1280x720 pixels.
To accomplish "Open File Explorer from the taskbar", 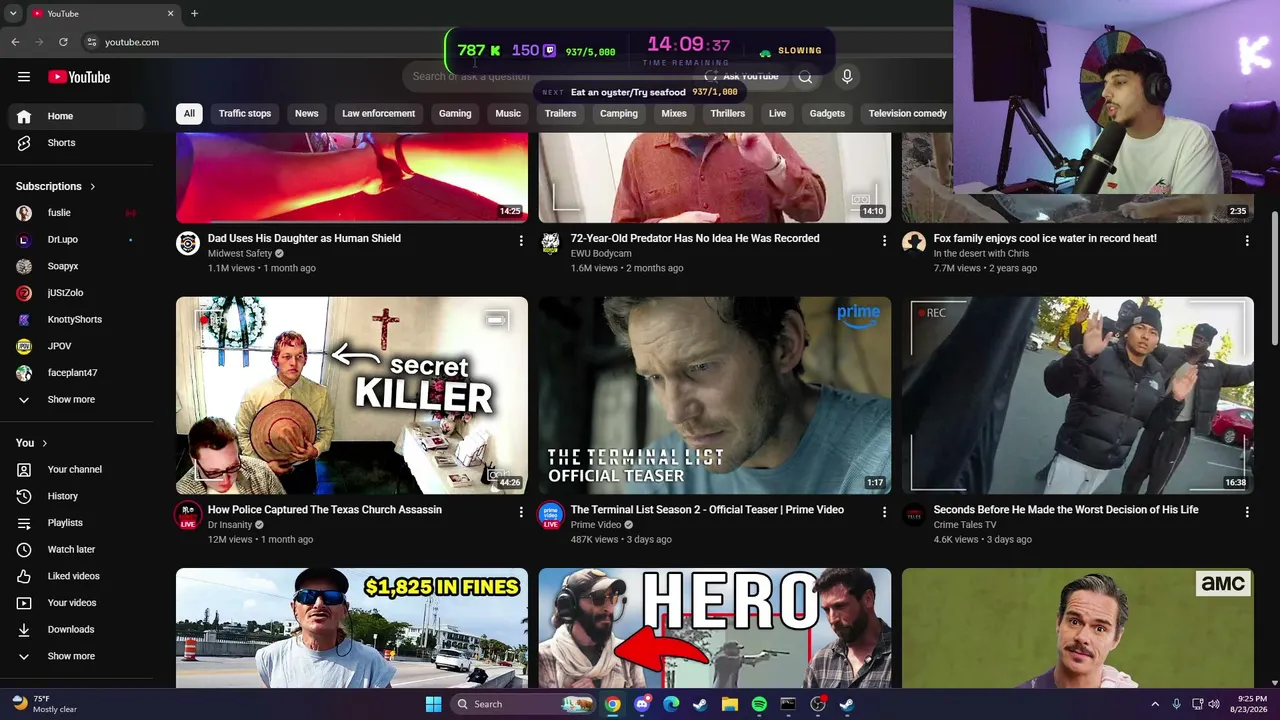I will point(730,704).
